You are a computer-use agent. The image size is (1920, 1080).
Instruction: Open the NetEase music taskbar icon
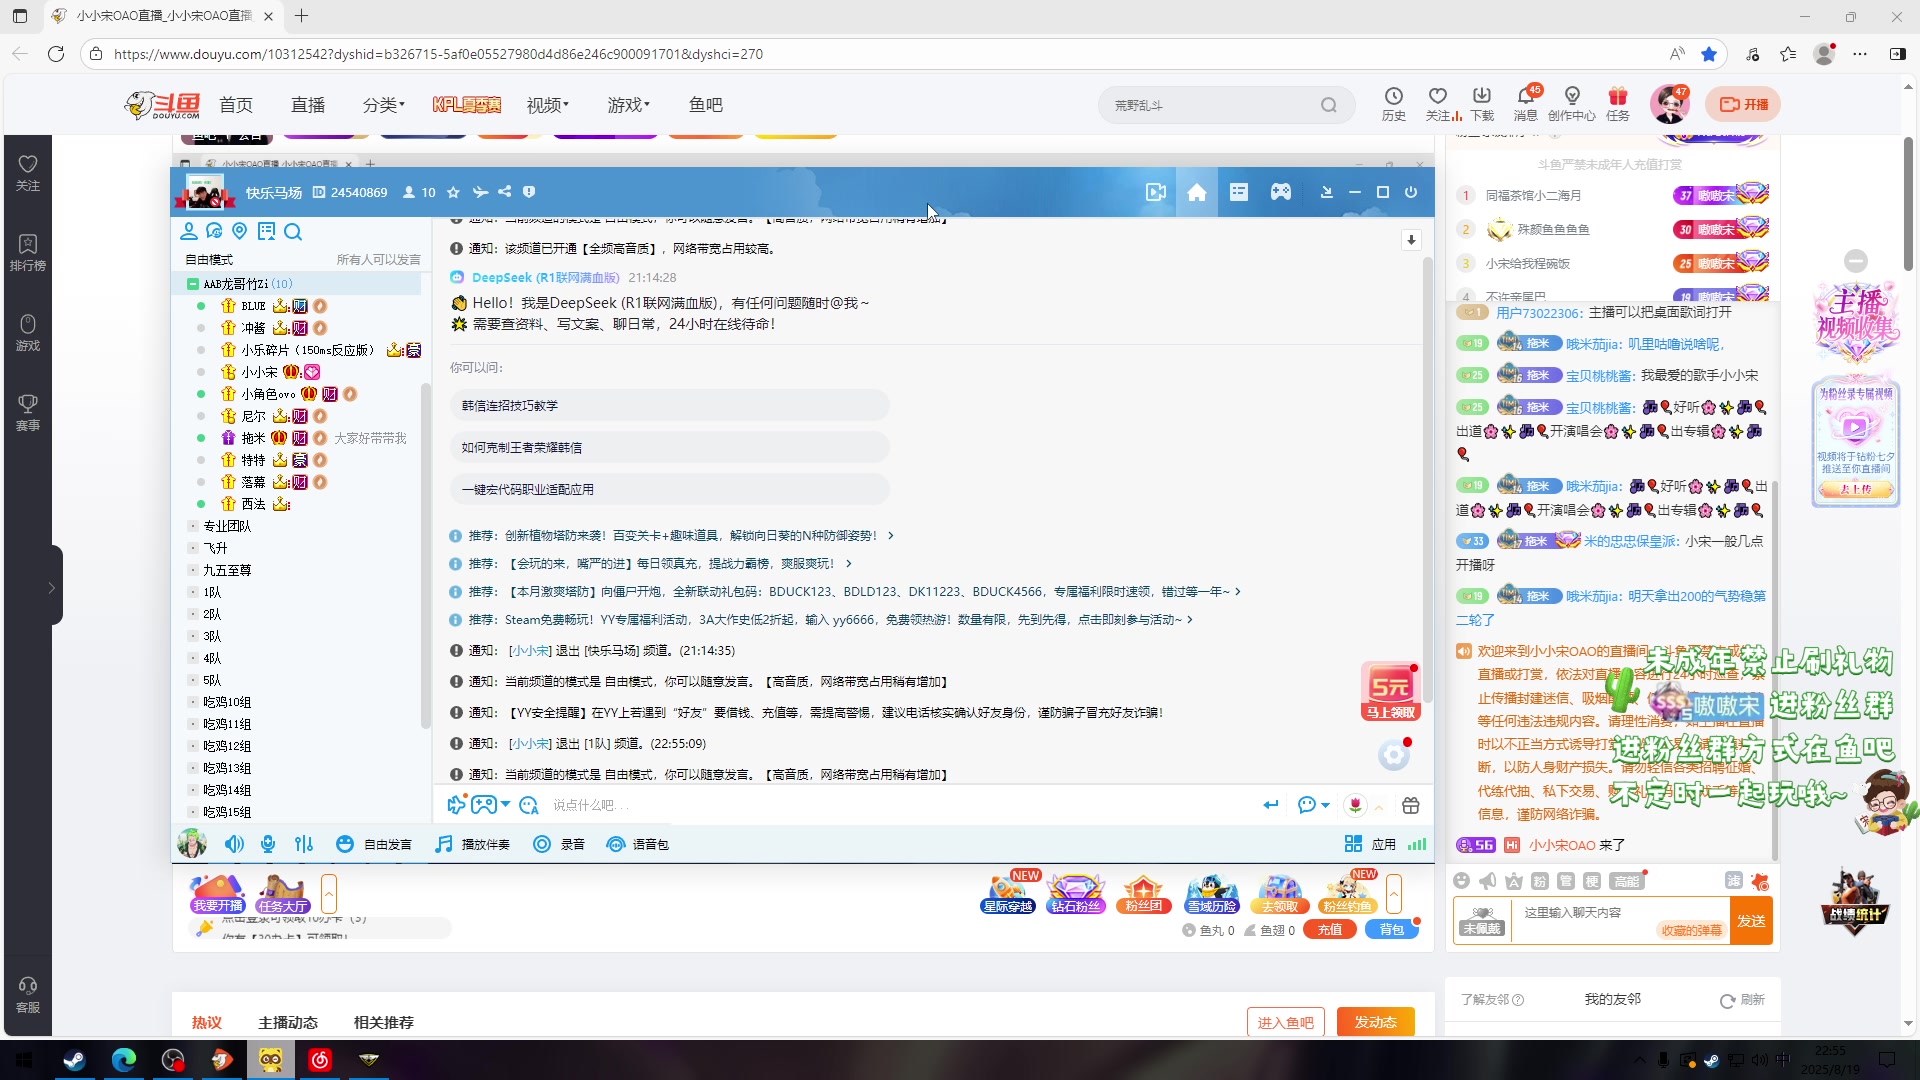[320, 1060]
